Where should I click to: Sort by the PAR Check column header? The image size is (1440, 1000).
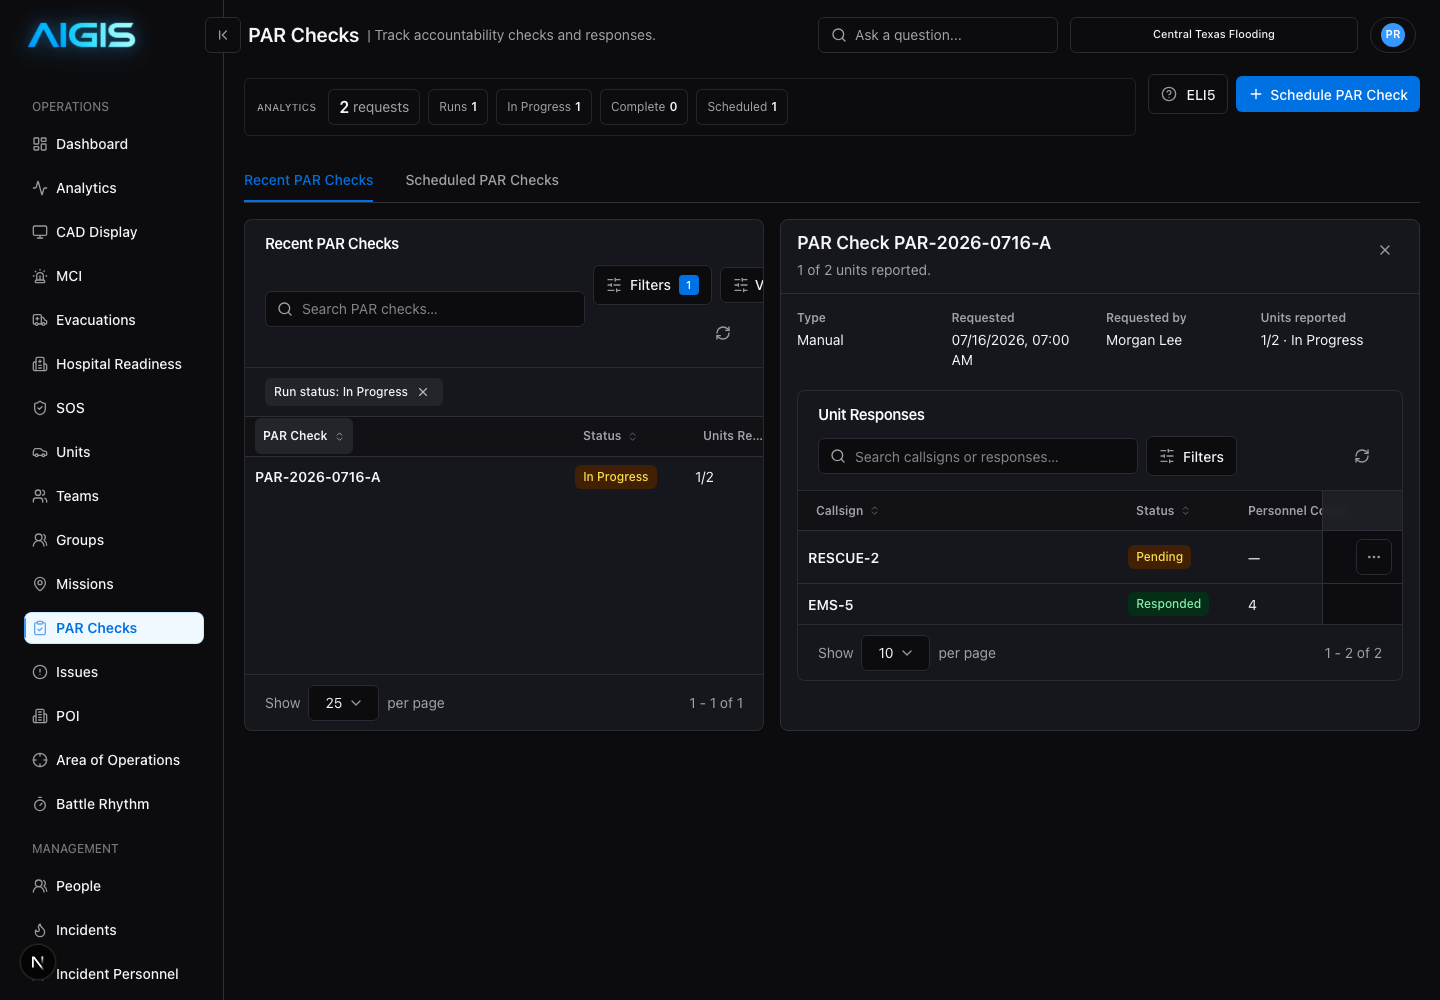pos(303,436)
